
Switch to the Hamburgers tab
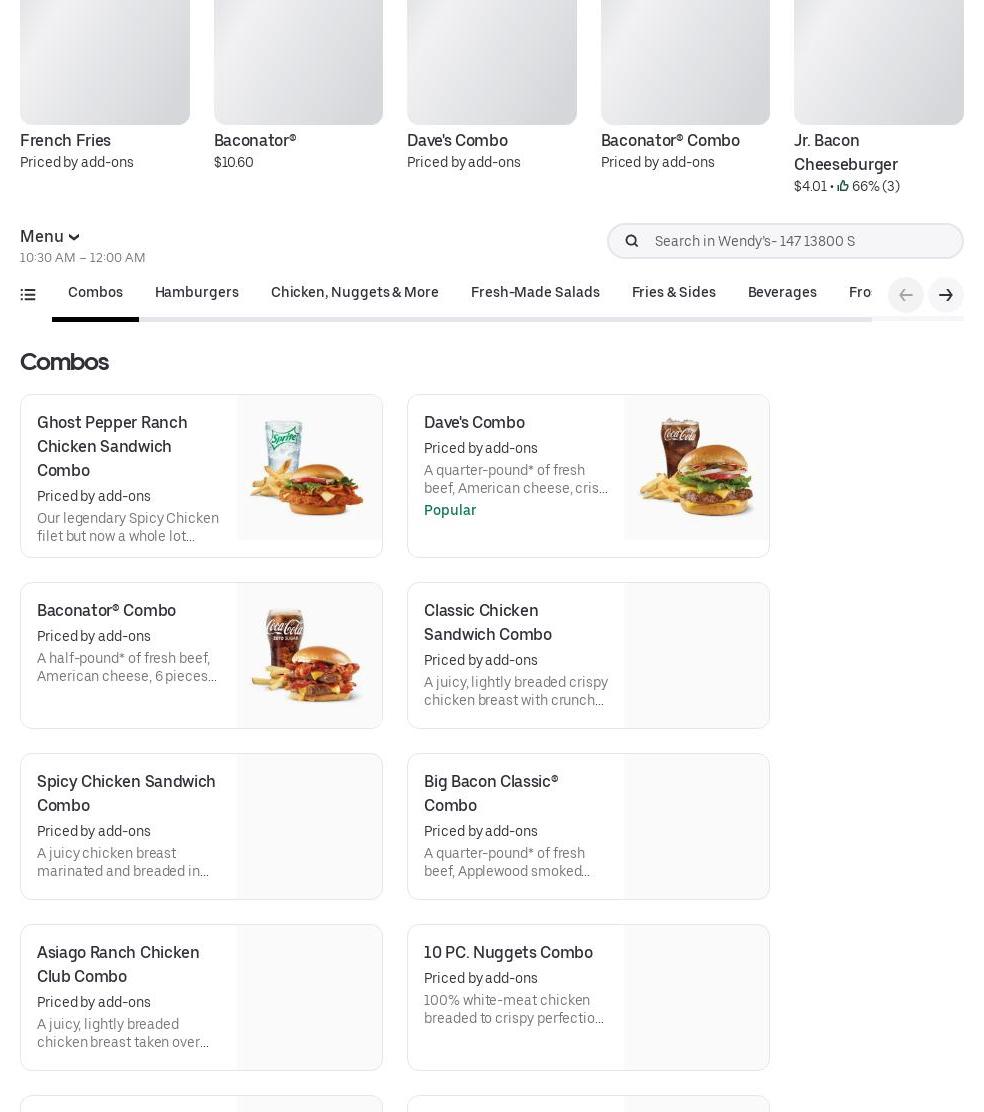[x=197, y=292]
